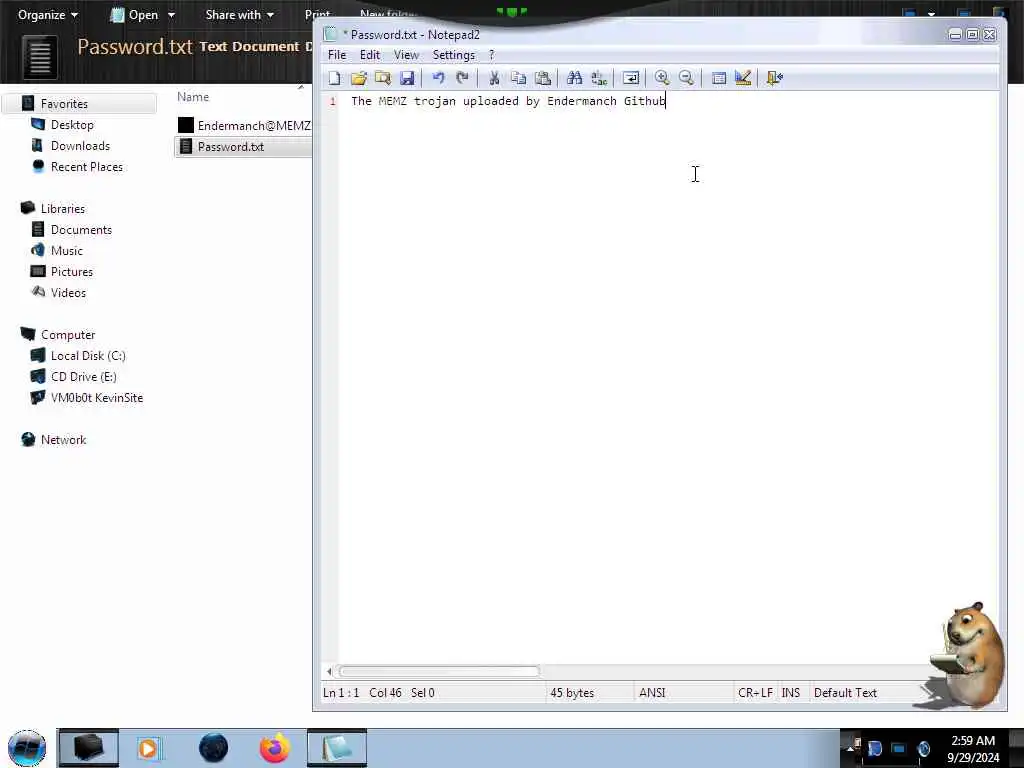Copy selection using the toolbar icon
This screenshot has width=1024, height=768.
pos(519,78)
